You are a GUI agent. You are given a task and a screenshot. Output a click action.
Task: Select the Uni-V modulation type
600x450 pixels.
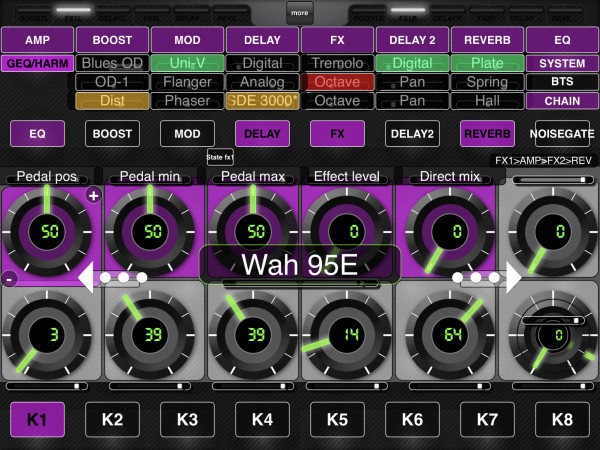point(188,63)
